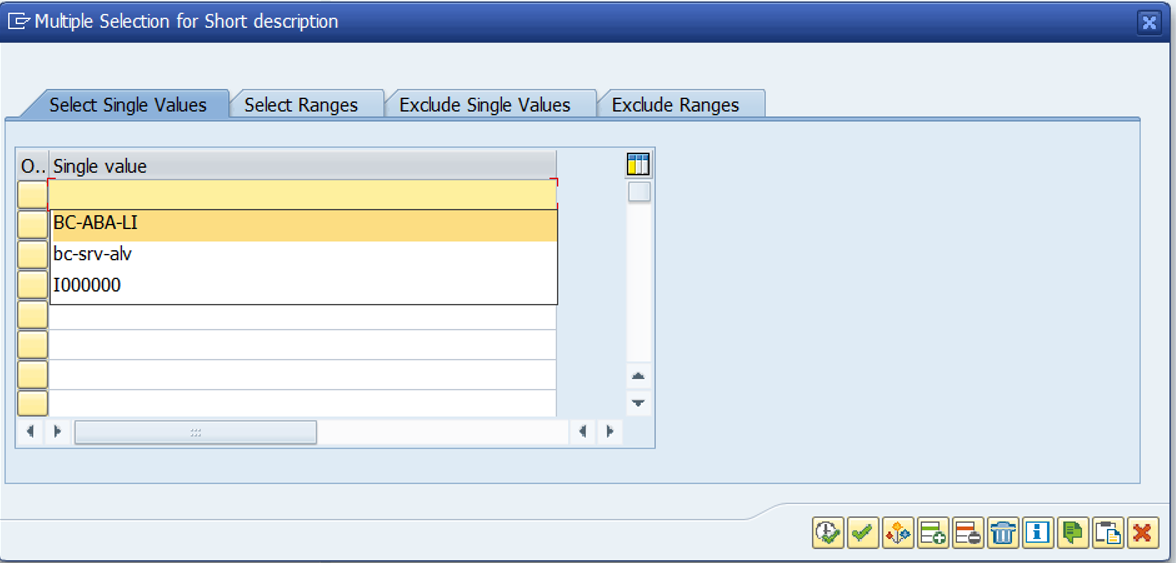1176x563 pixels.
Task: Click the Copy/Execute clock-check icon
Action: [828, 532]
